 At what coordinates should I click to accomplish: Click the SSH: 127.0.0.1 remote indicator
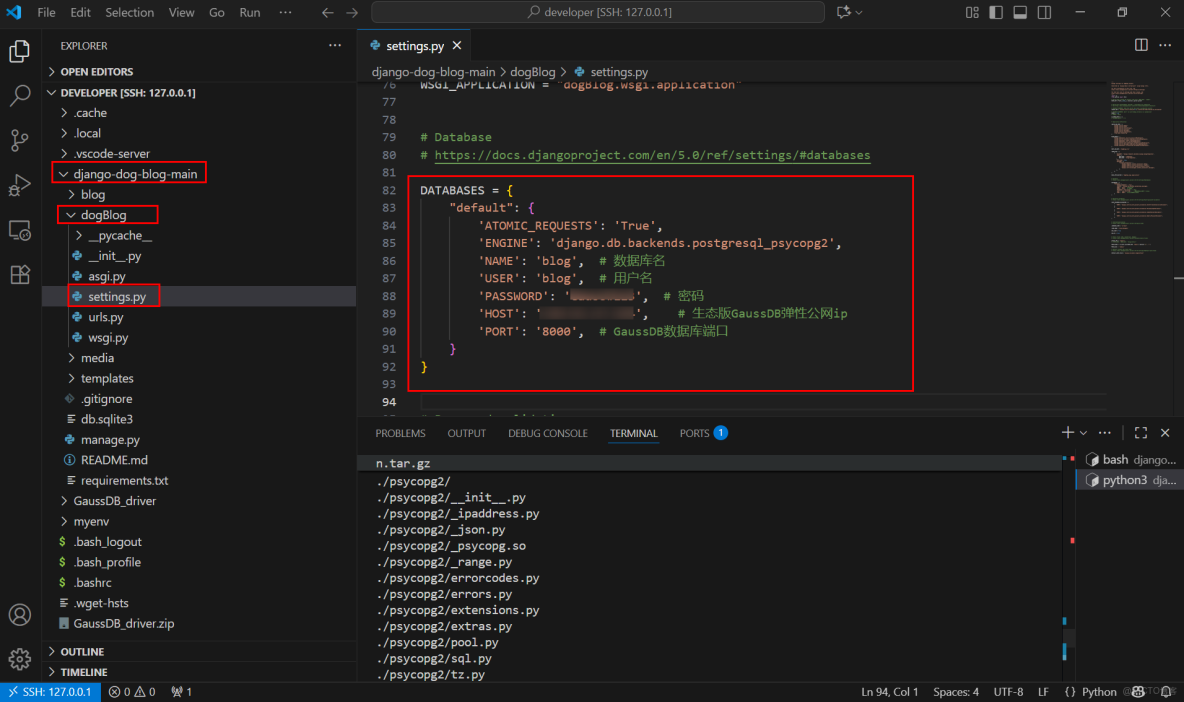pyautogui.click(x=49, y=691)
